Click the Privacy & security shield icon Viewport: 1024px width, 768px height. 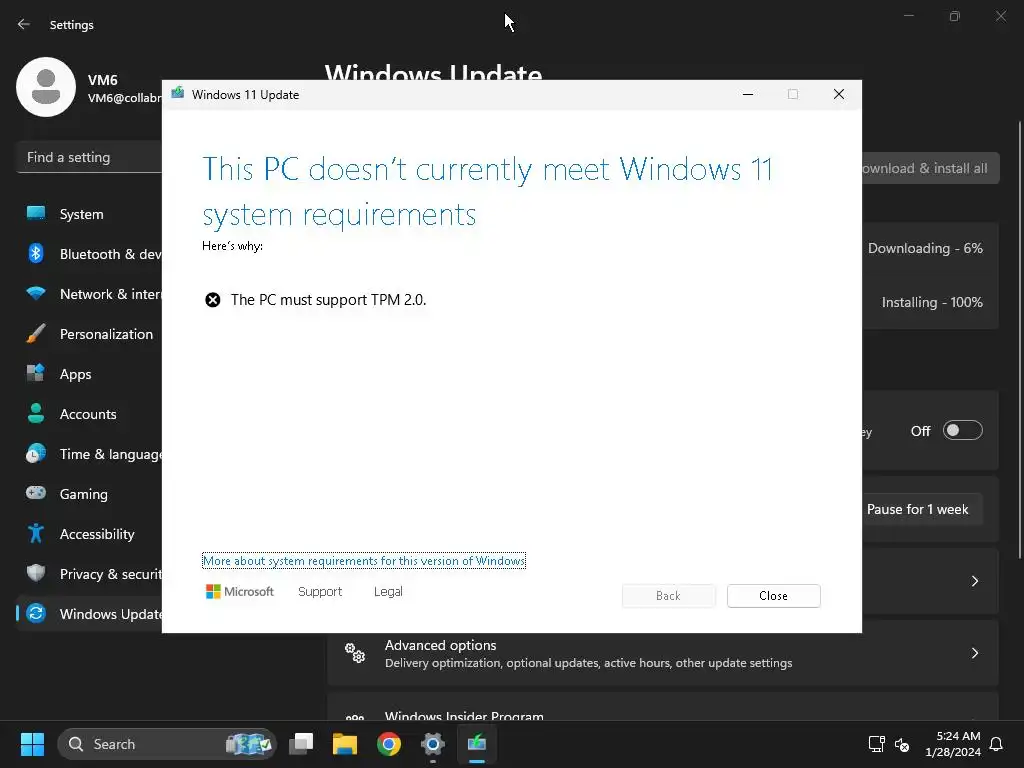pyautogui.click(x=36, y=573)
